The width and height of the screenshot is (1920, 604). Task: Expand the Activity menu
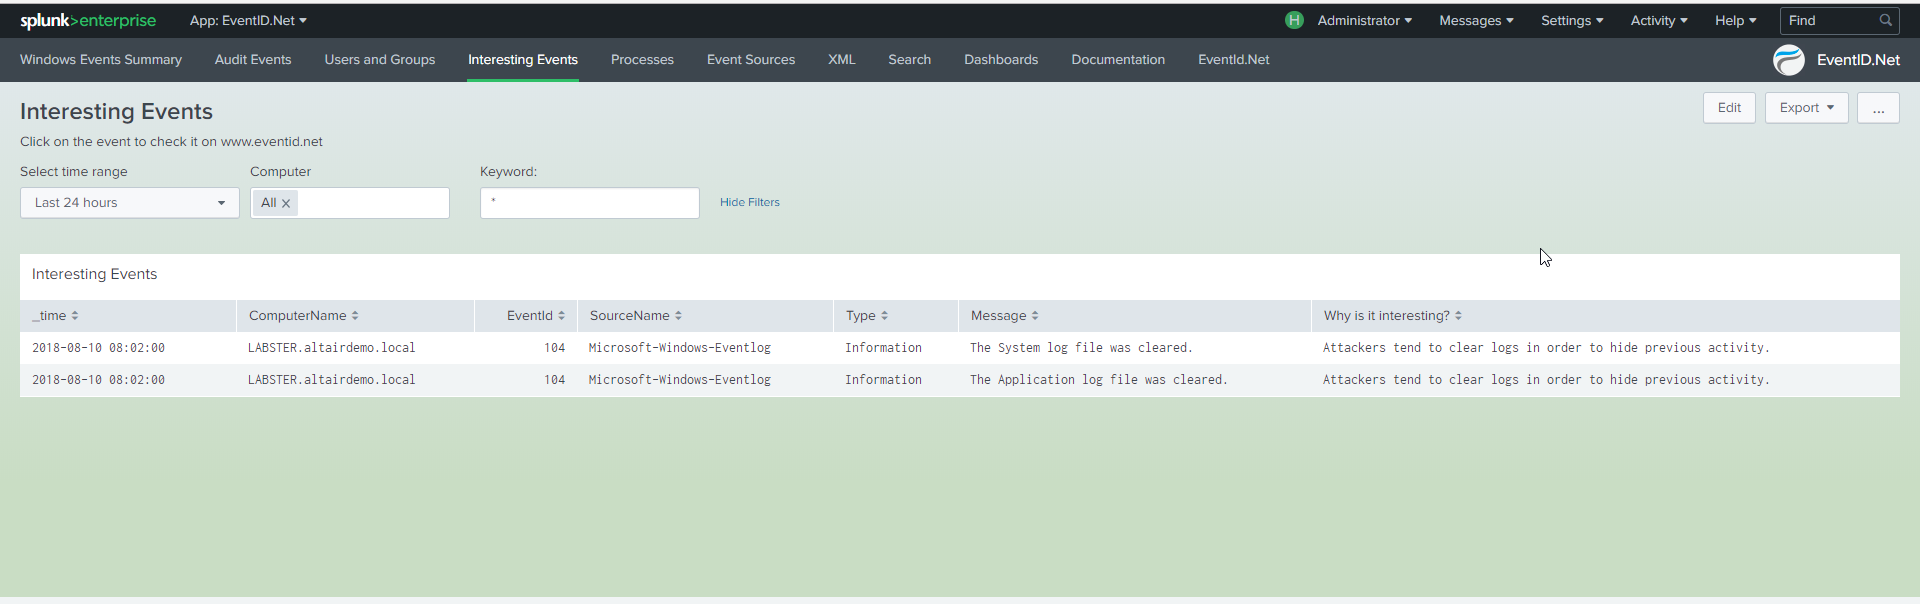(1659, 20)
